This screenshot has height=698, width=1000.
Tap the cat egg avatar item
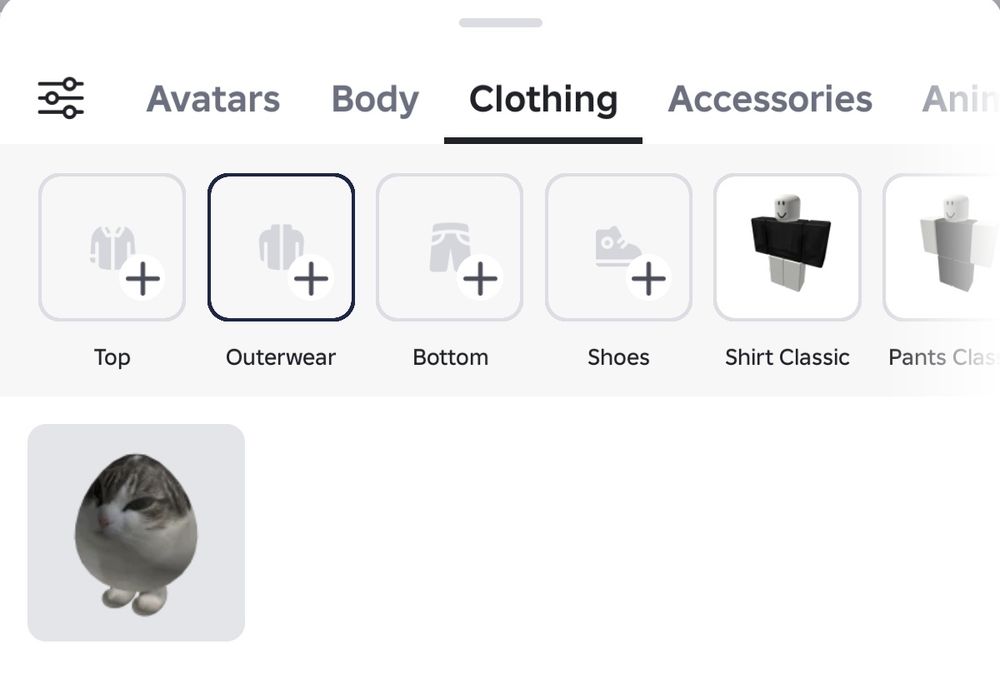[x=136, y=533]
